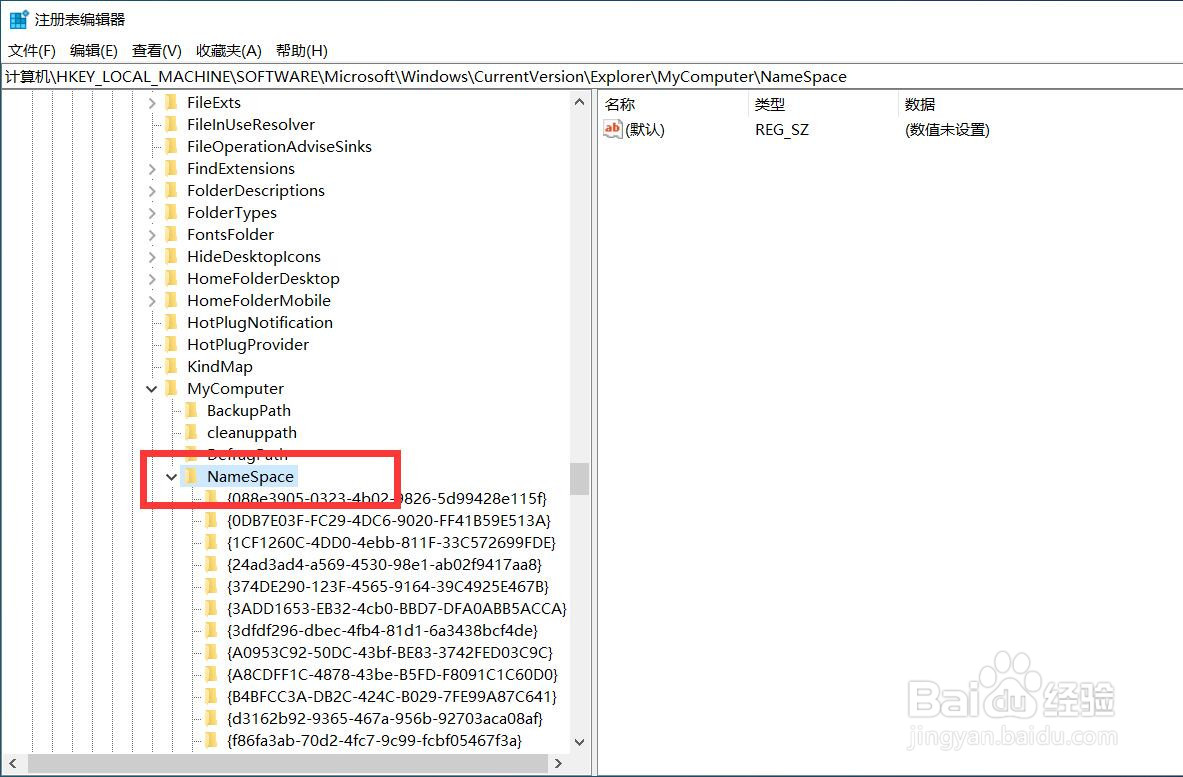This screenshot has height=777, width=1183.
Task: Collapse the MyComputer key
Action: point(152,389)
